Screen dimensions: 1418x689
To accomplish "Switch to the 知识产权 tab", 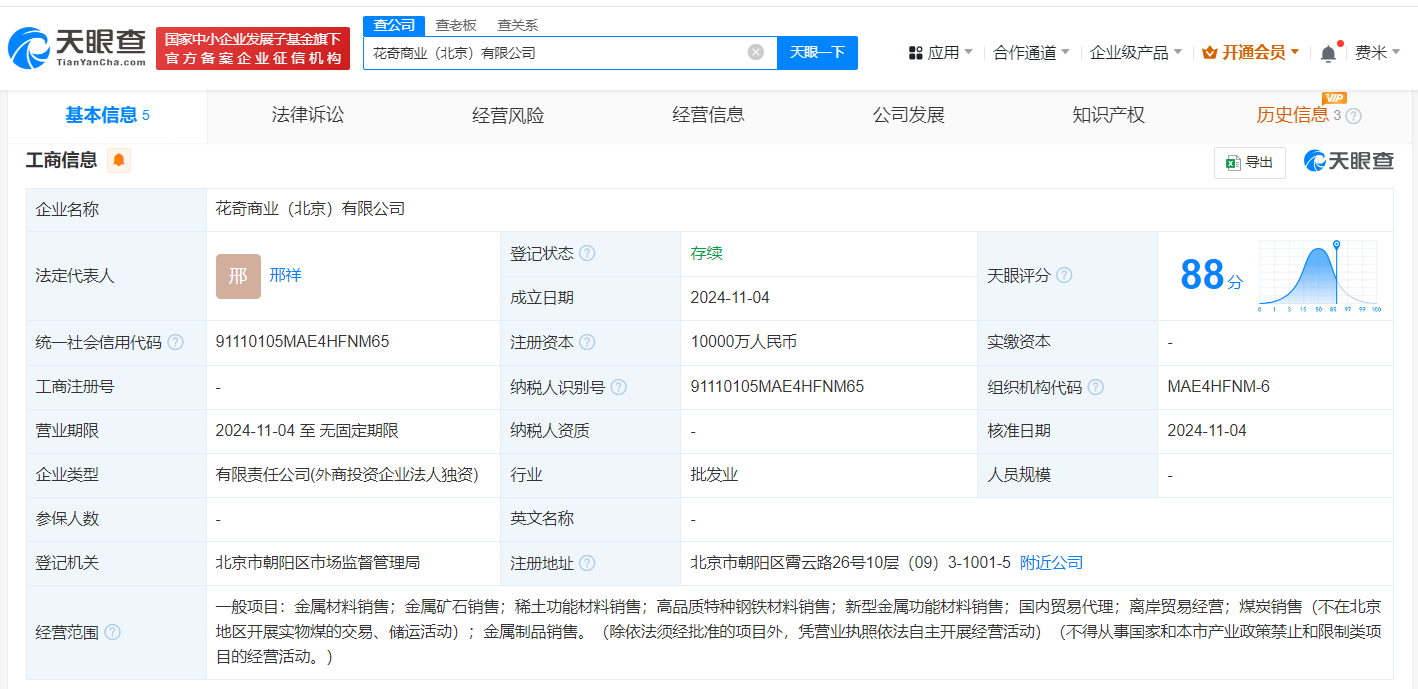I will point(1108,115).
